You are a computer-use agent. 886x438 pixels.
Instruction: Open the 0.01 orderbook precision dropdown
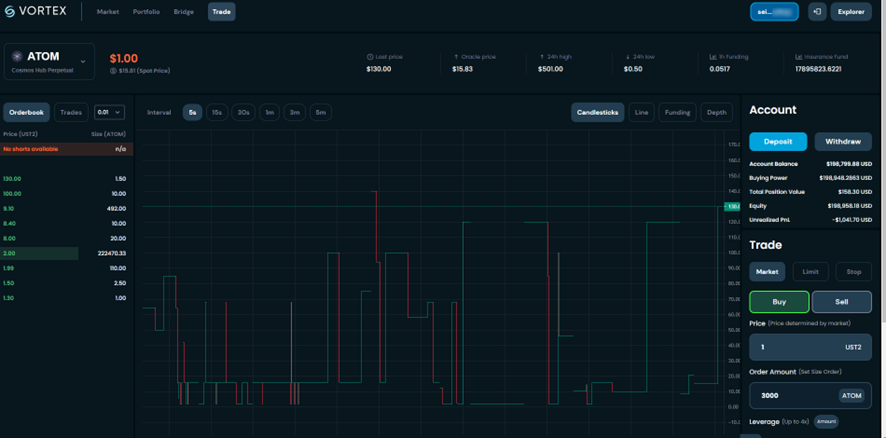pos(109,112)
